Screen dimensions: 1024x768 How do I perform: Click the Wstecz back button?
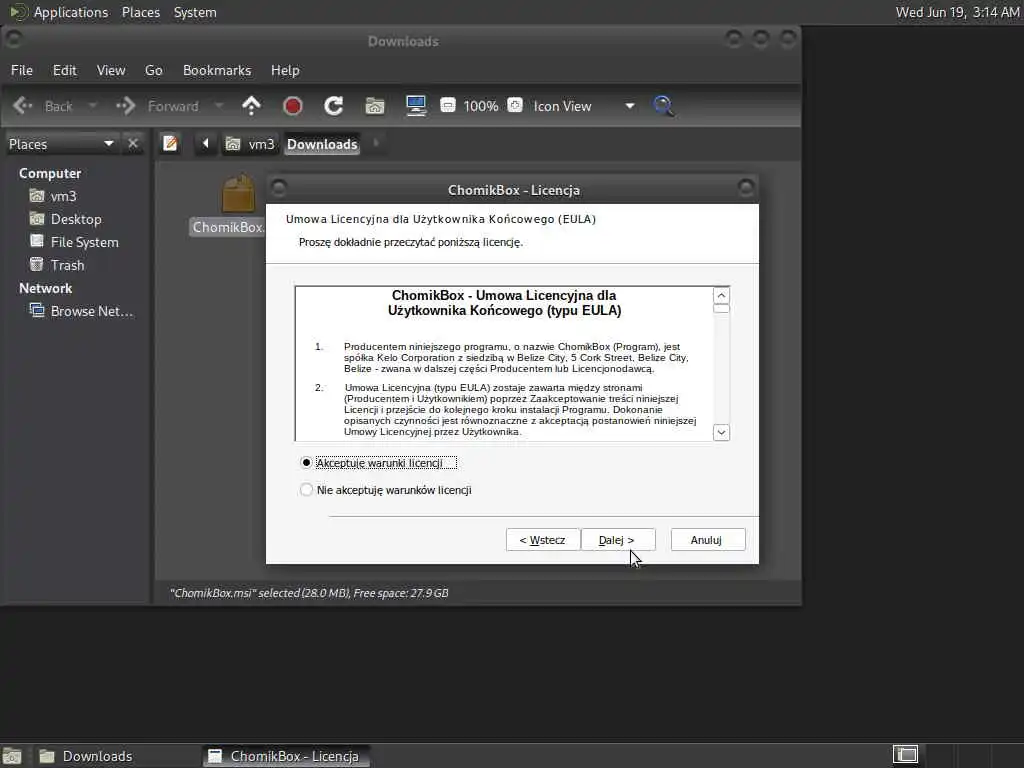click(x=542, y=539)
